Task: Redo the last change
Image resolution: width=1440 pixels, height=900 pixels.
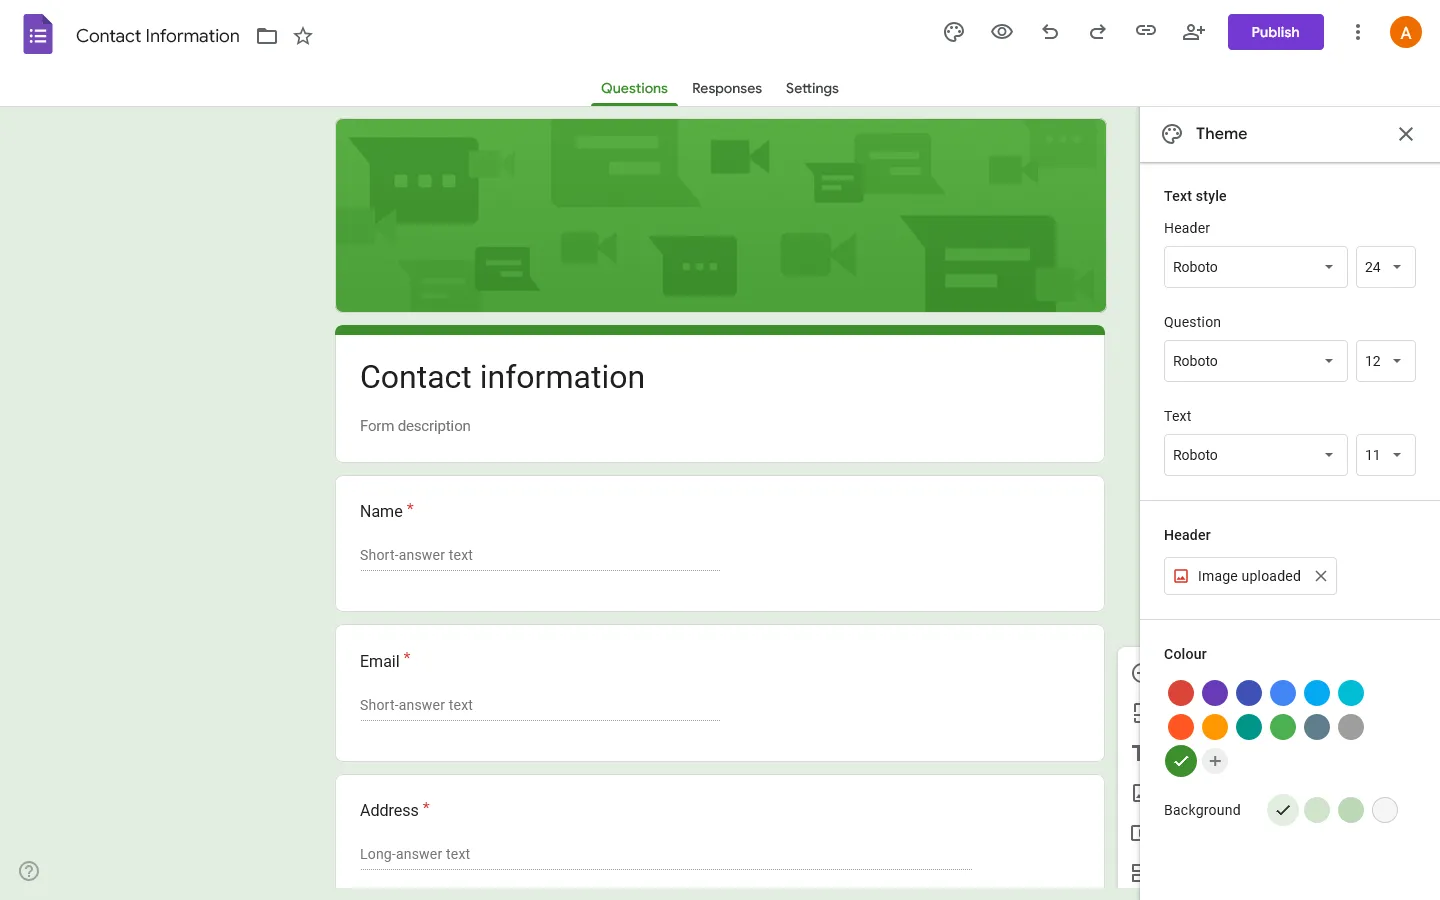Action: click(1097, 32)
